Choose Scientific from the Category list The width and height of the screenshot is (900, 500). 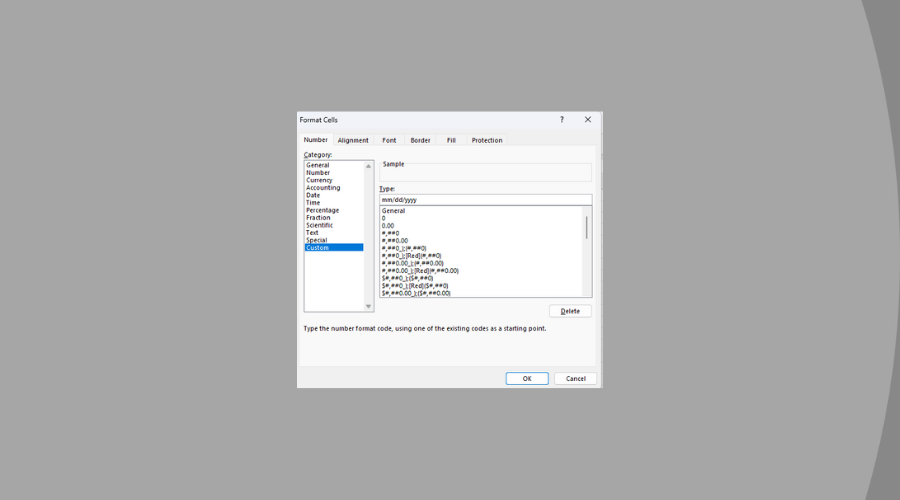click(x=320, y=225)
